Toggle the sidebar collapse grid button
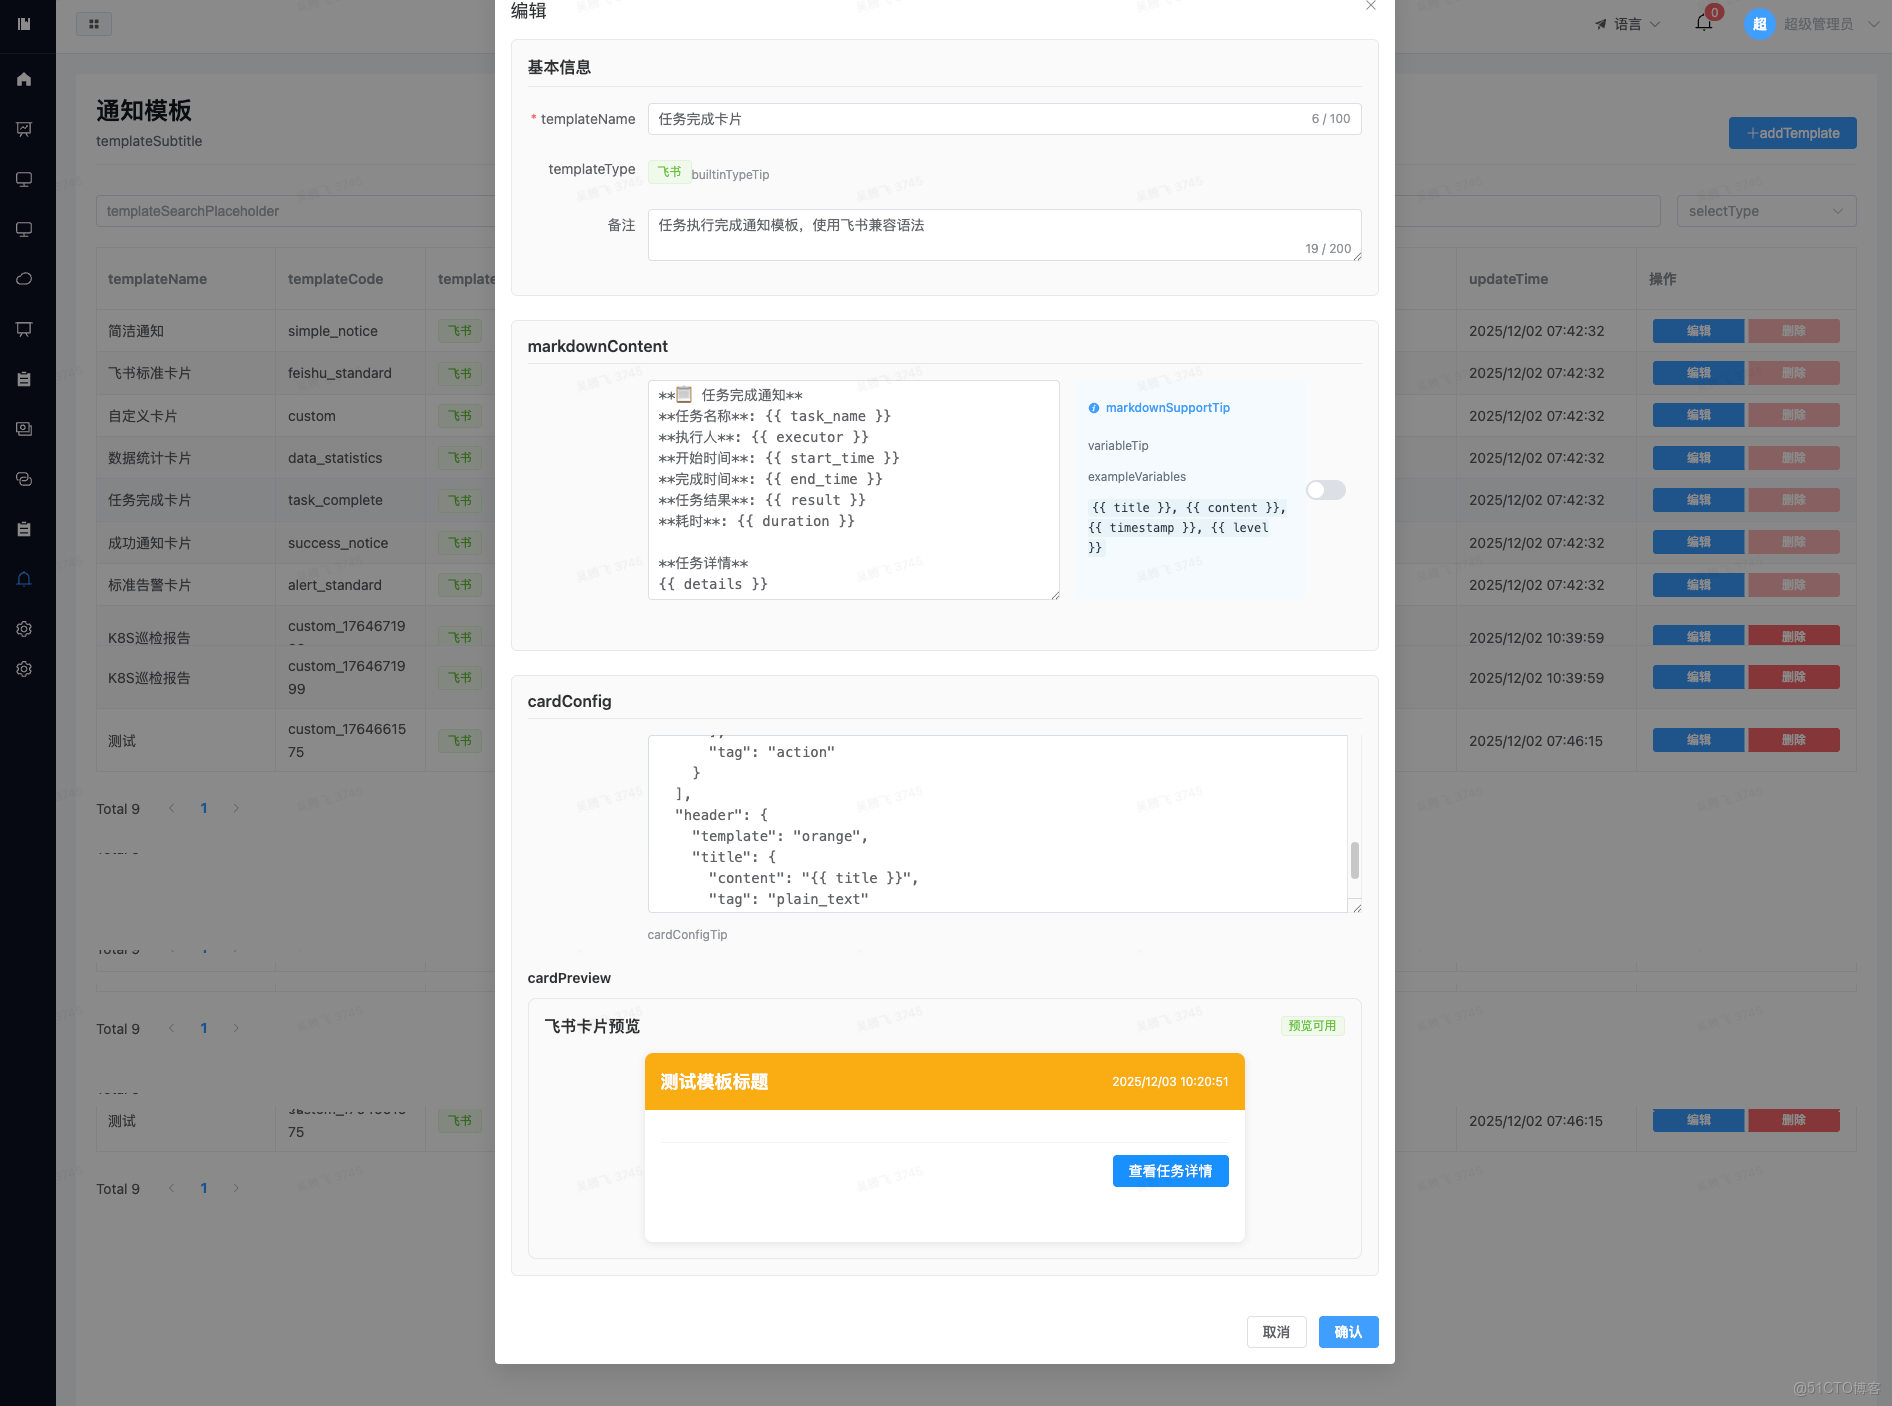Image resolution: width=1892 pixels, height=1406 pixels. [94, 24]
